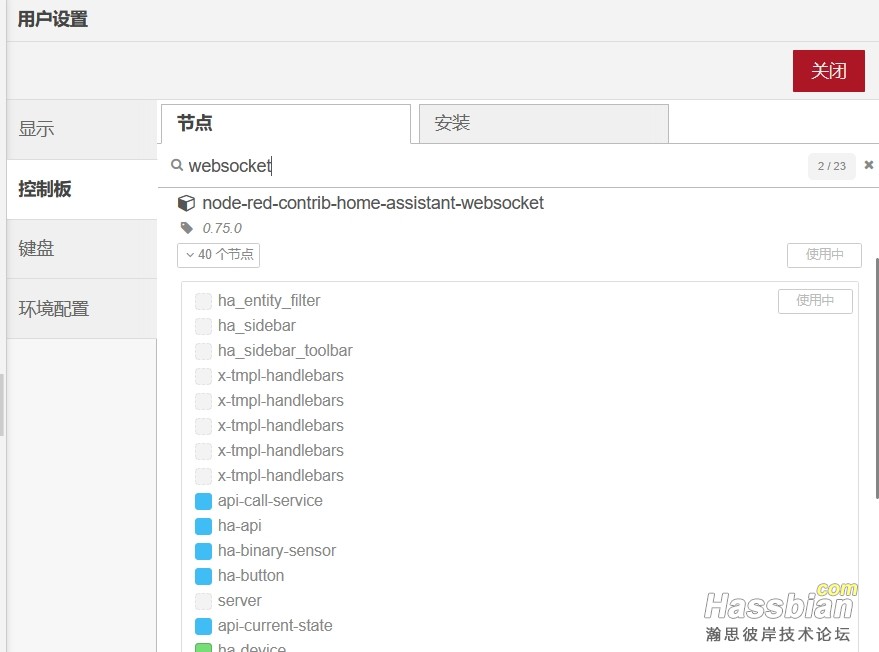
Task: Open the 键盘 shortcuts section
Action: point(82,248)
